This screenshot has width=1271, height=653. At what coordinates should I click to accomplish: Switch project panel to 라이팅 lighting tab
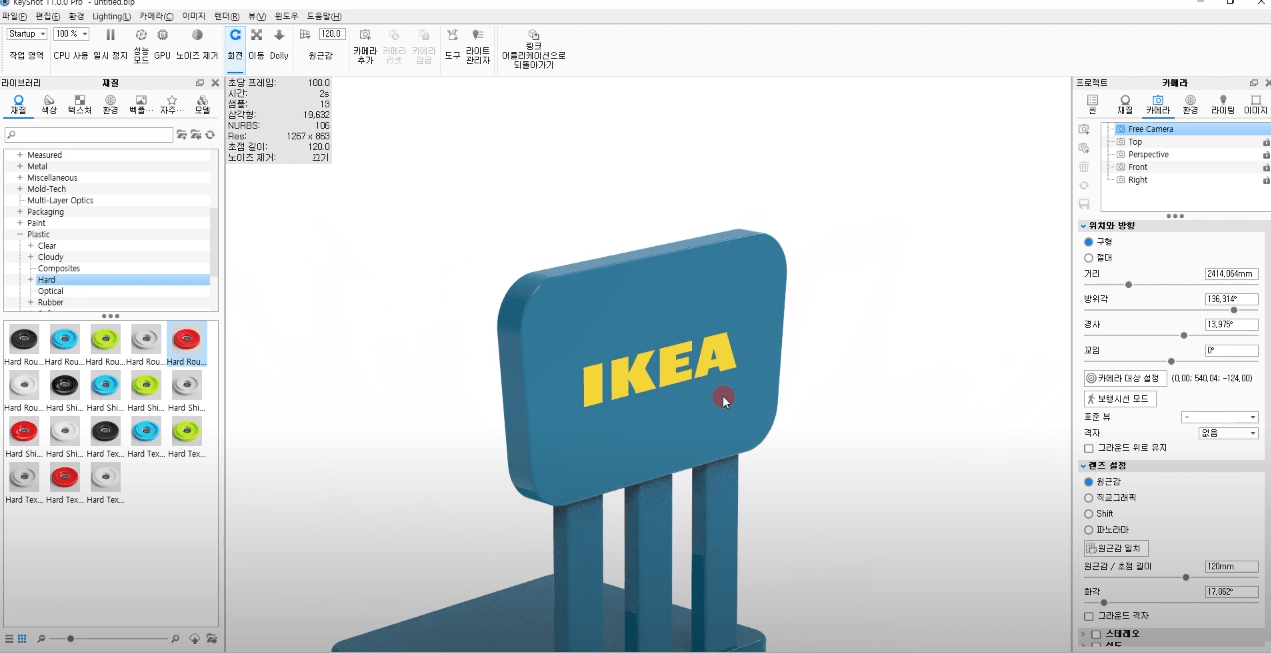tap(1222, 104)
